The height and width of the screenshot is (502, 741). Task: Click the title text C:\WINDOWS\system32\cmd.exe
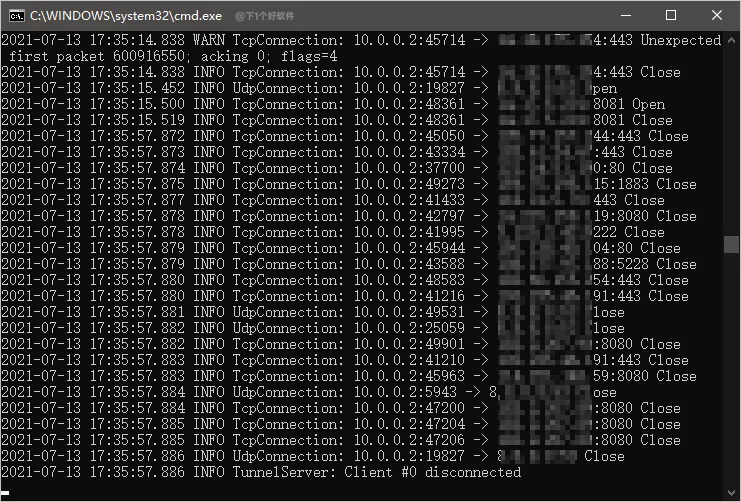[126, 16]
